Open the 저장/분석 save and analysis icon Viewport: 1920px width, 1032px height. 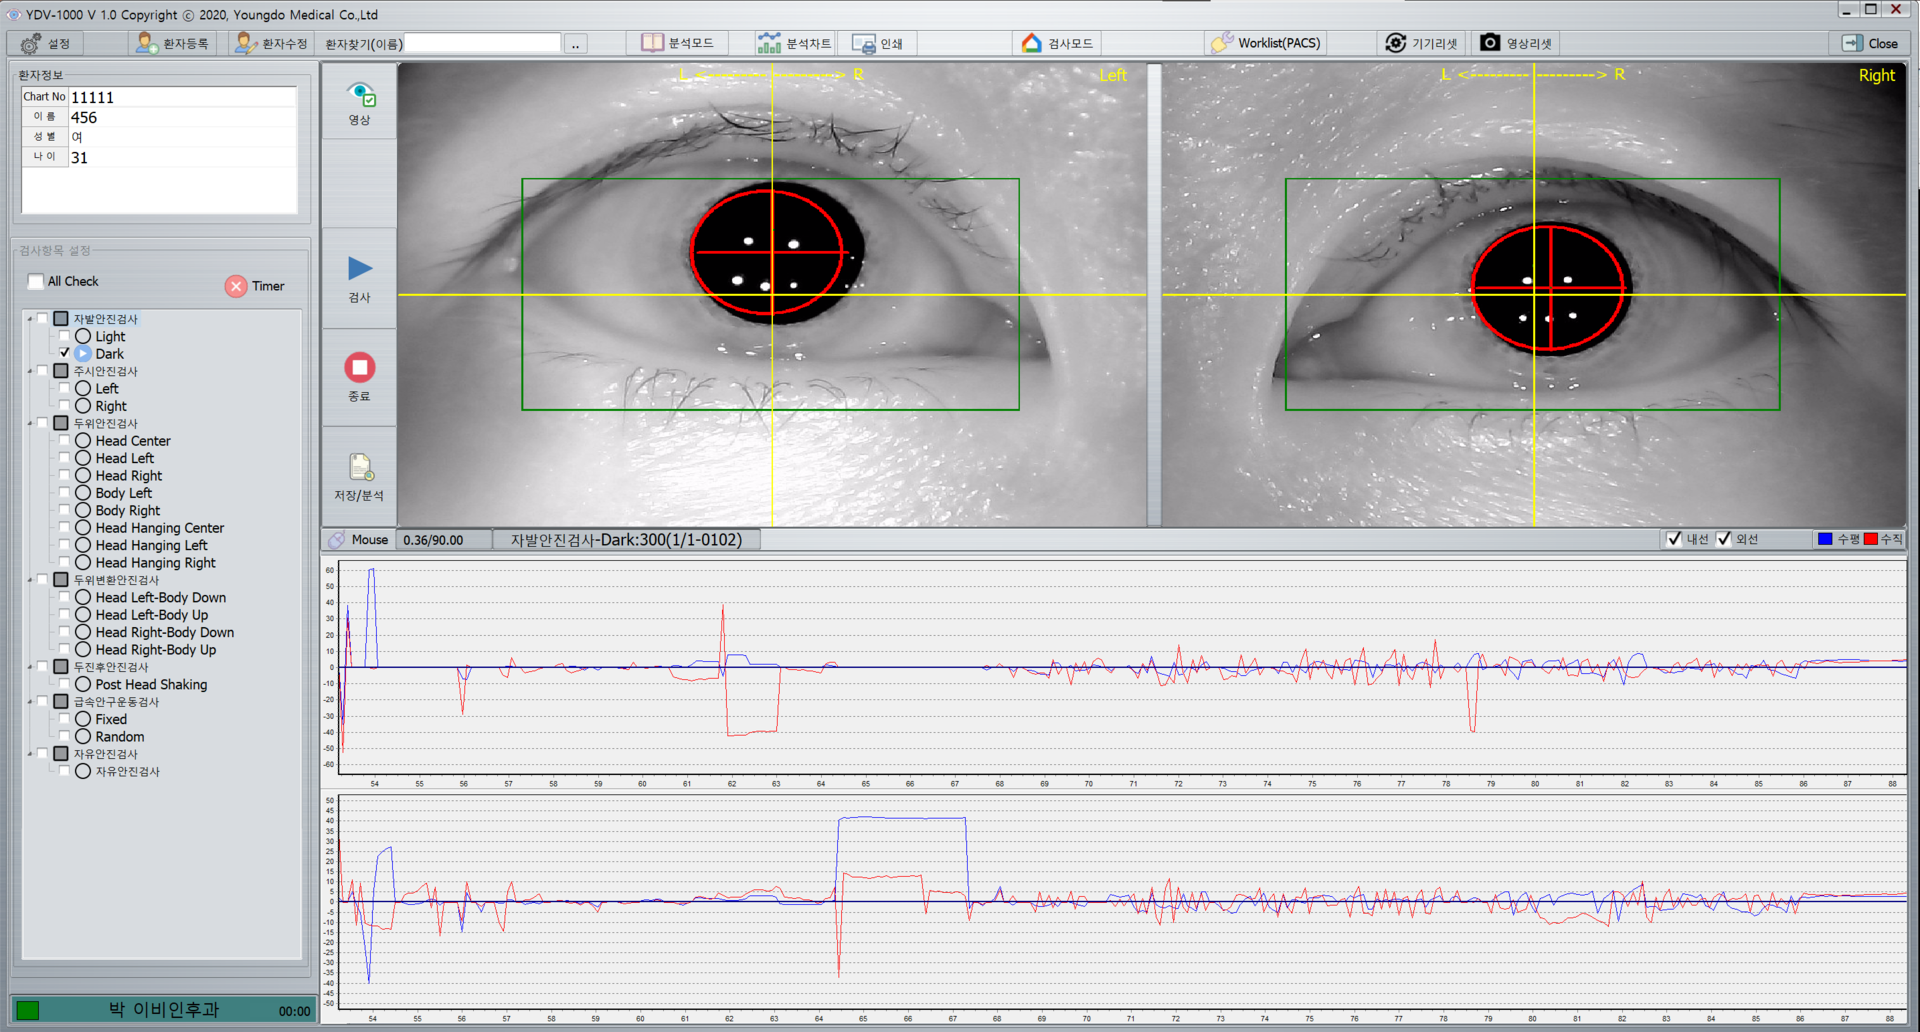(x=360, y=468)
